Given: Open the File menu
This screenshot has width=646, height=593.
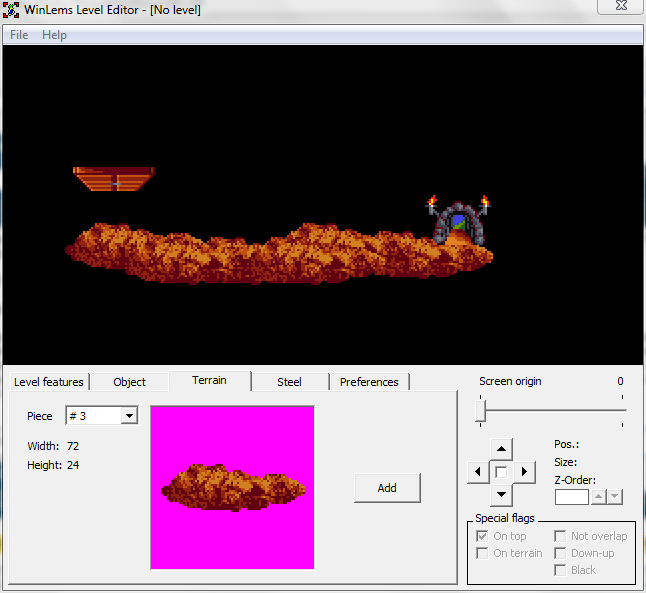Looking at the screenshot, I should tap(19, 35).
